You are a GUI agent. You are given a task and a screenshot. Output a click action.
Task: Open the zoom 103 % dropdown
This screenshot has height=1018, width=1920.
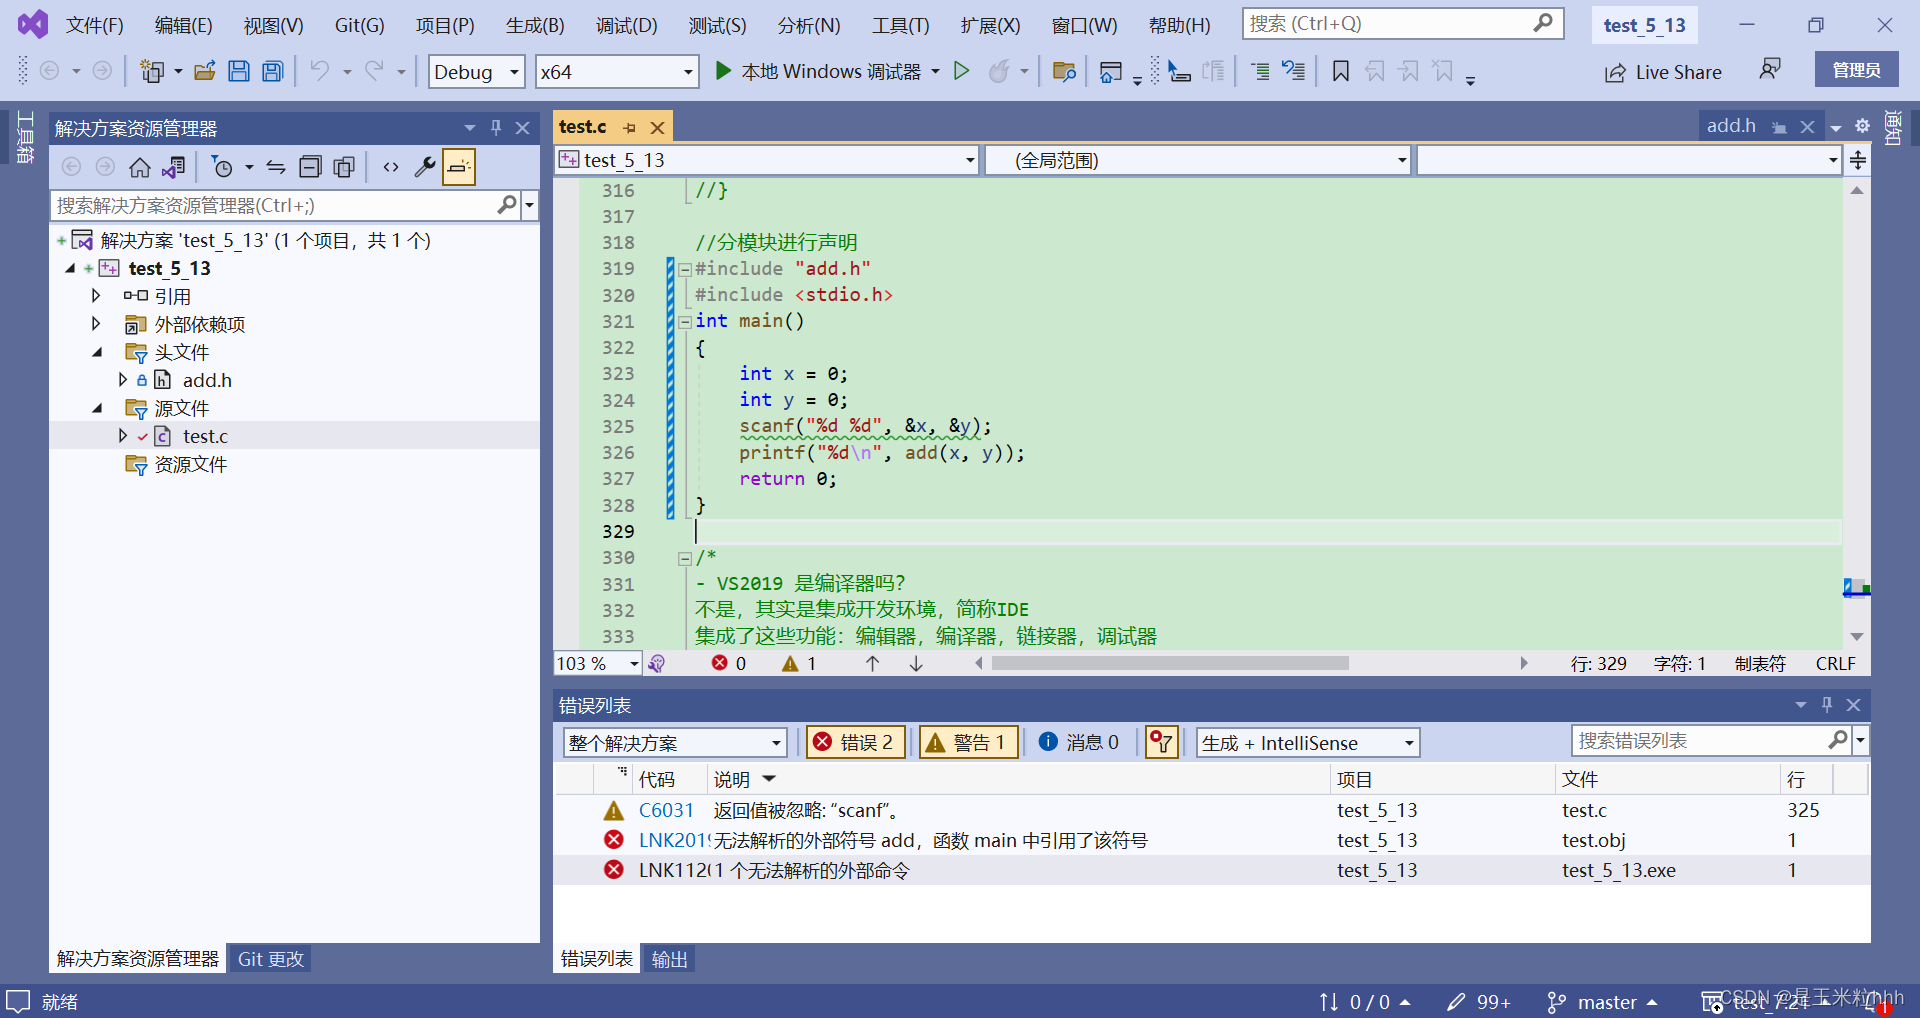click(634, 664)
